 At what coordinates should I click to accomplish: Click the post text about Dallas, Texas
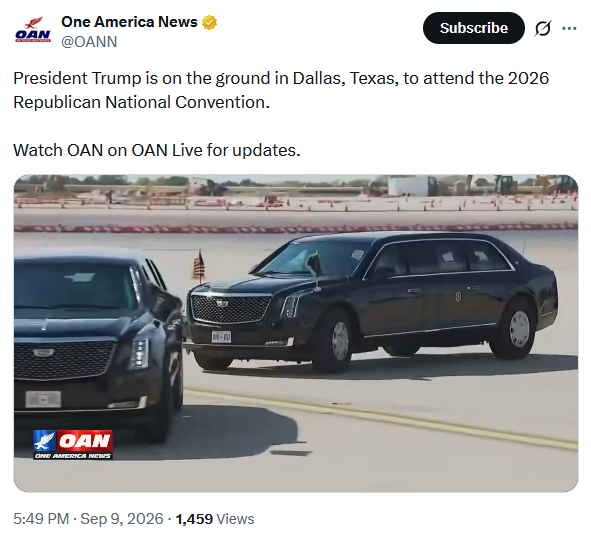coord(281,90)
